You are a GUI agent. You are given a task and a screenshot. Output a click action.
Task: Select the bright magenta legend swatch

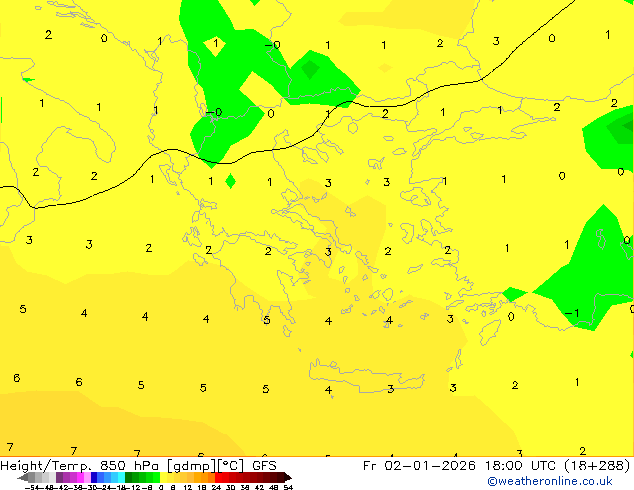pyautogui.click(x=80, y=478)
